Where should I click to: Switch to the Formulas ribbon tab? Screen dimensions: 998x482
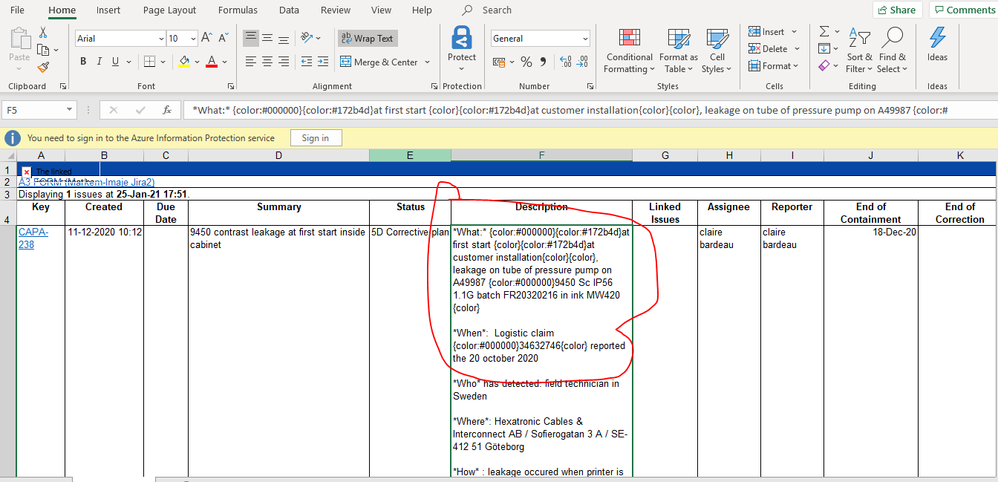coord(238,10)
